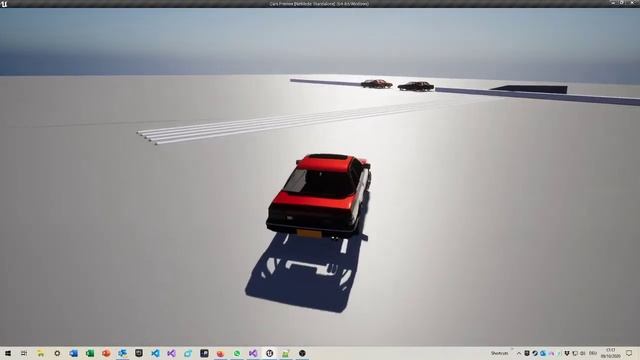Open PowerPoint from the taskbar
The height and width of the screenshot is (360, 640).
click(106, 353)
